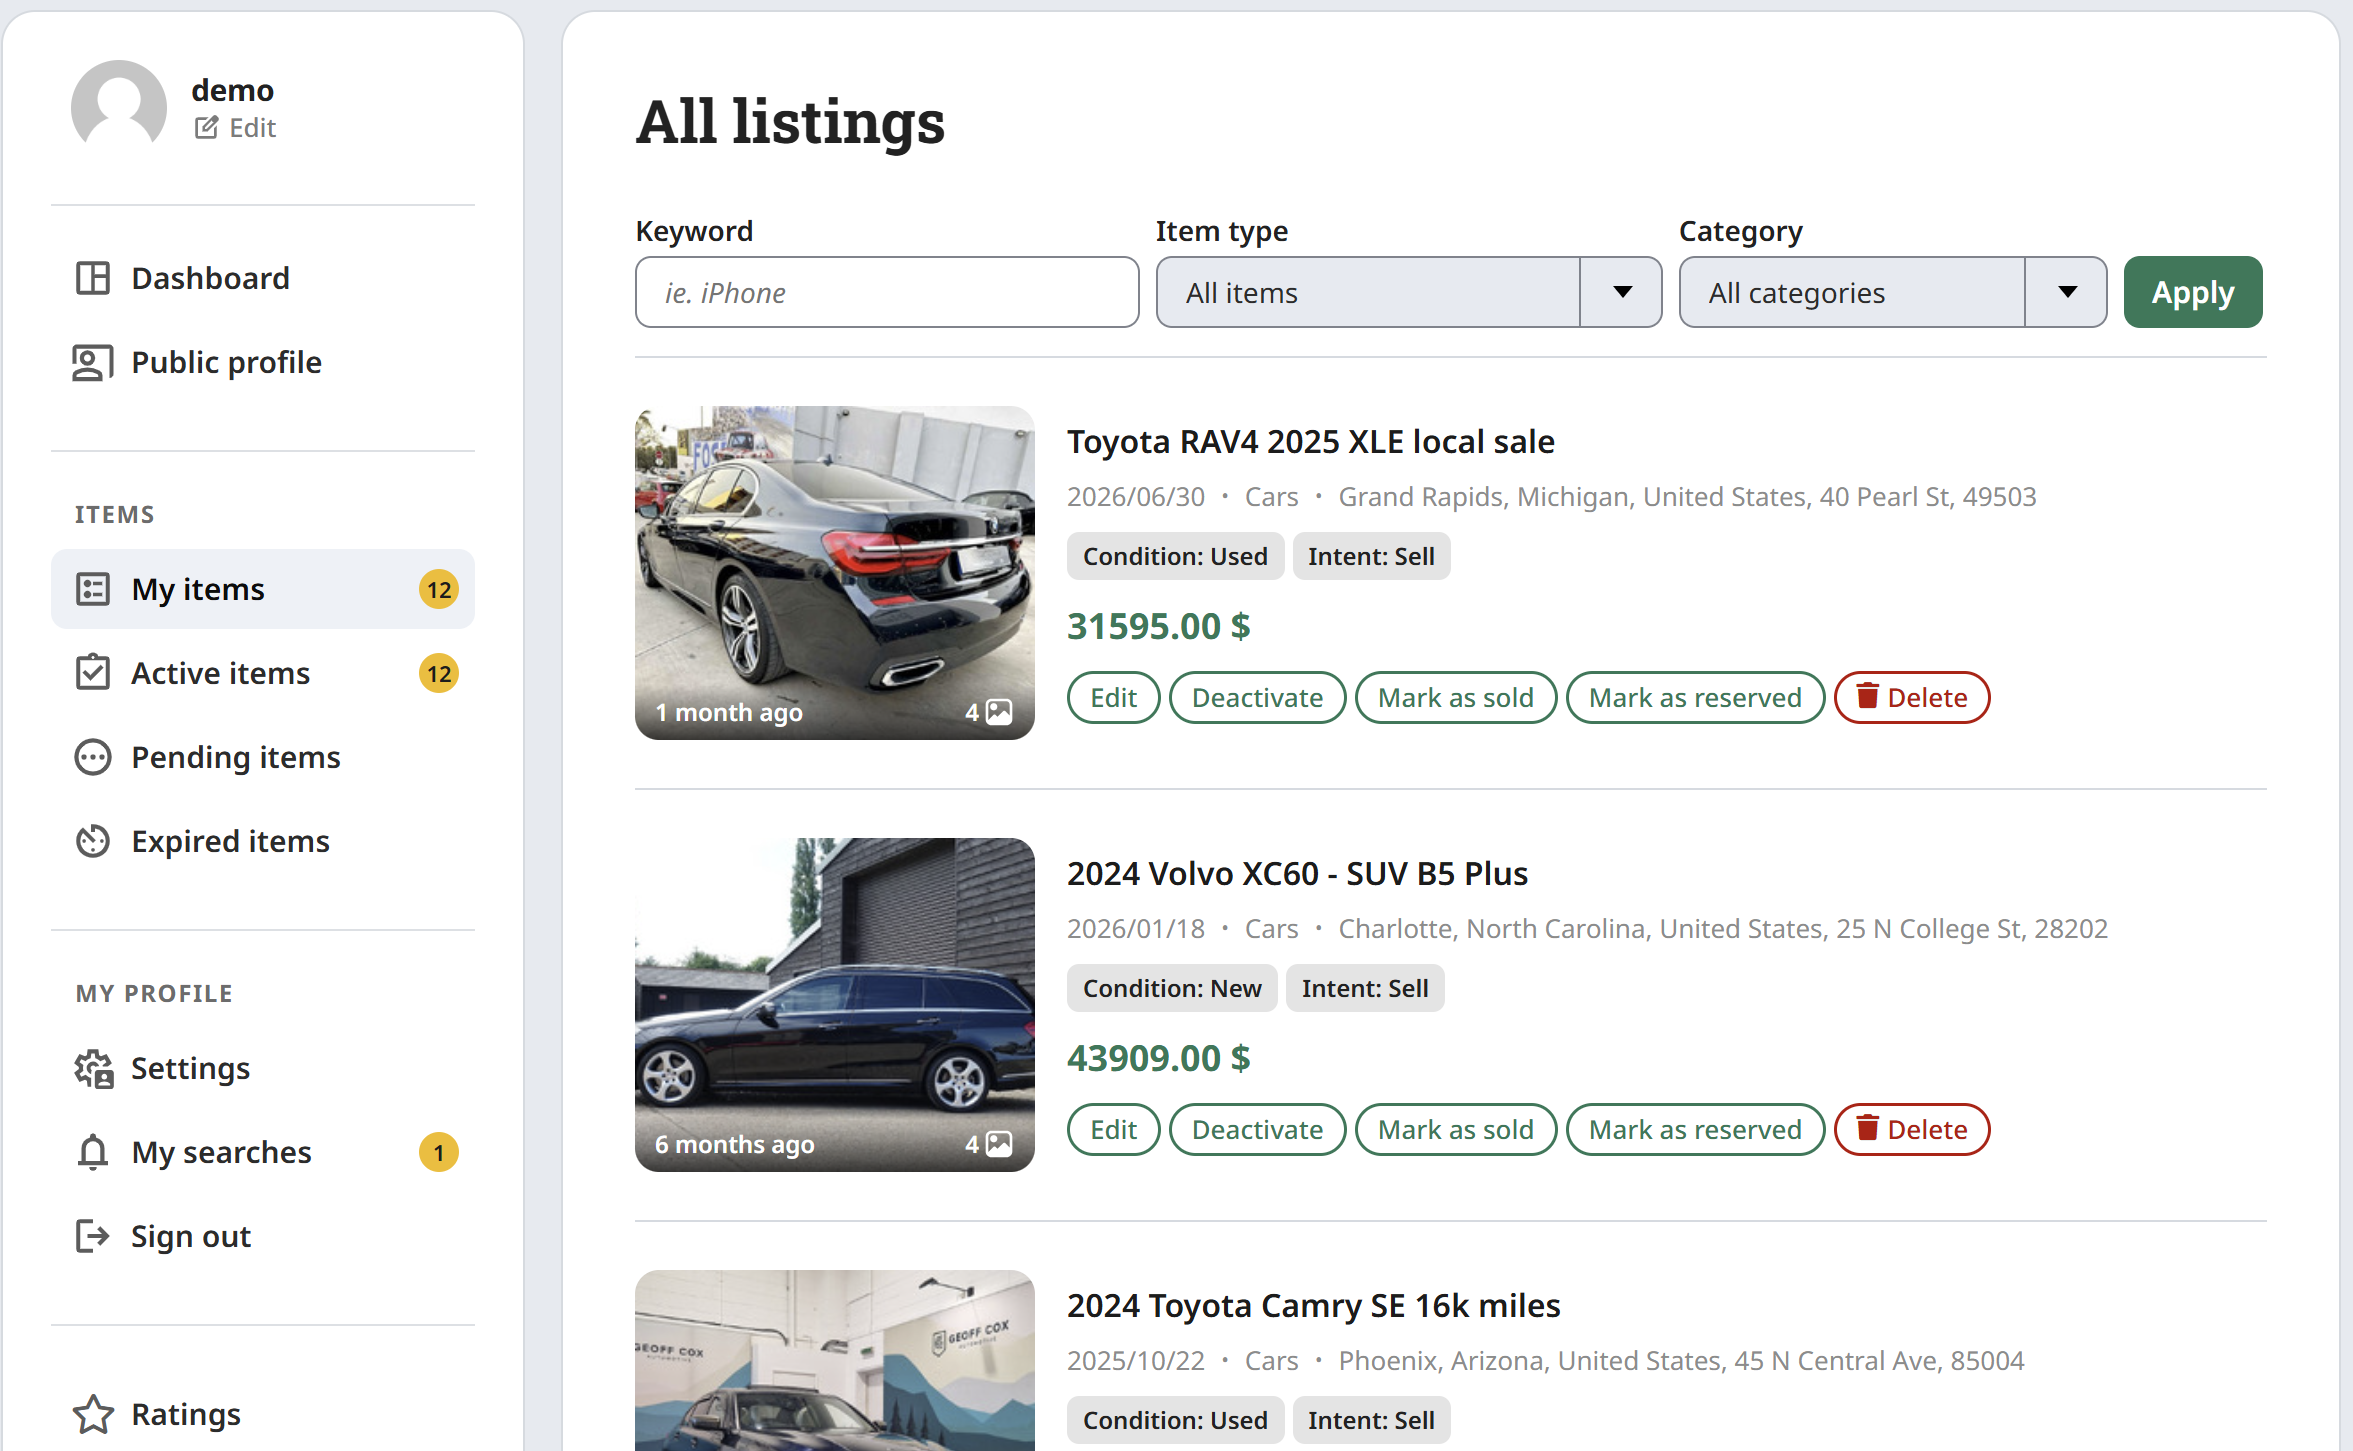Edit the Toyota RAV4 listing
Image resolution: width=2353 pixels, height=1451 pixels.
(x=1113, y=697)
